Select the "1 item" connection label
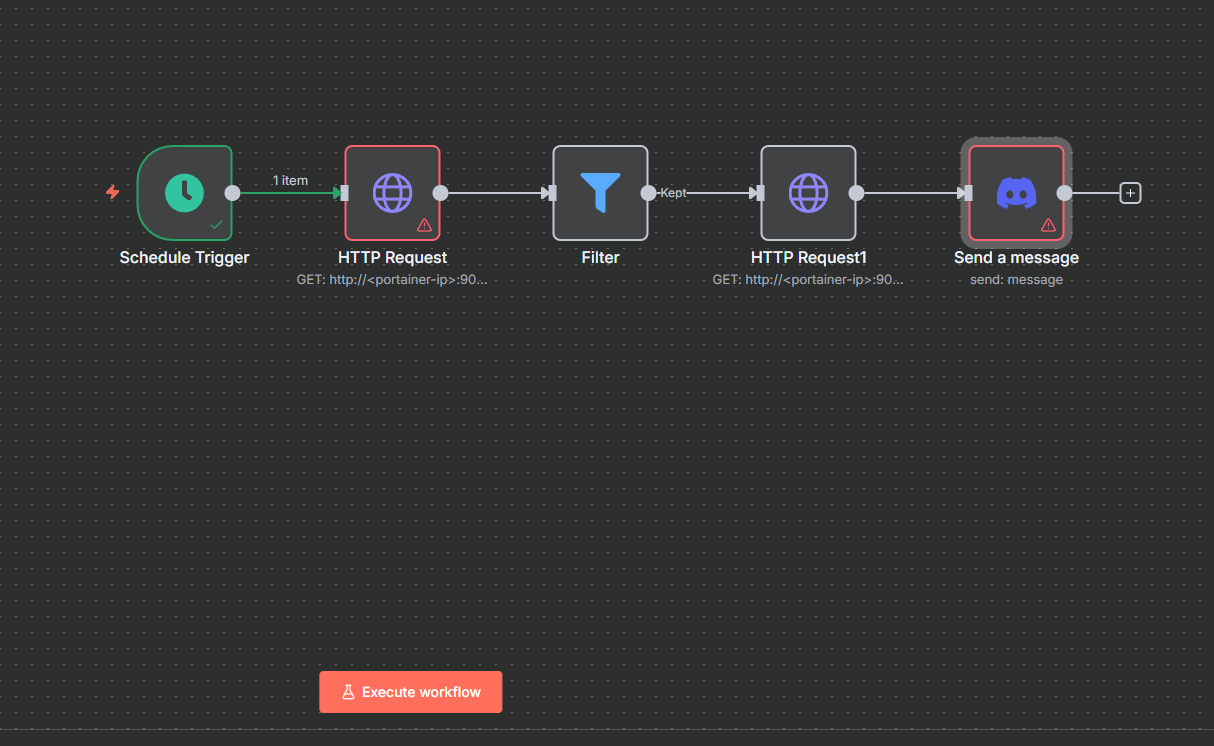Screen dimensions: 1214x746 tap(290, 181)
